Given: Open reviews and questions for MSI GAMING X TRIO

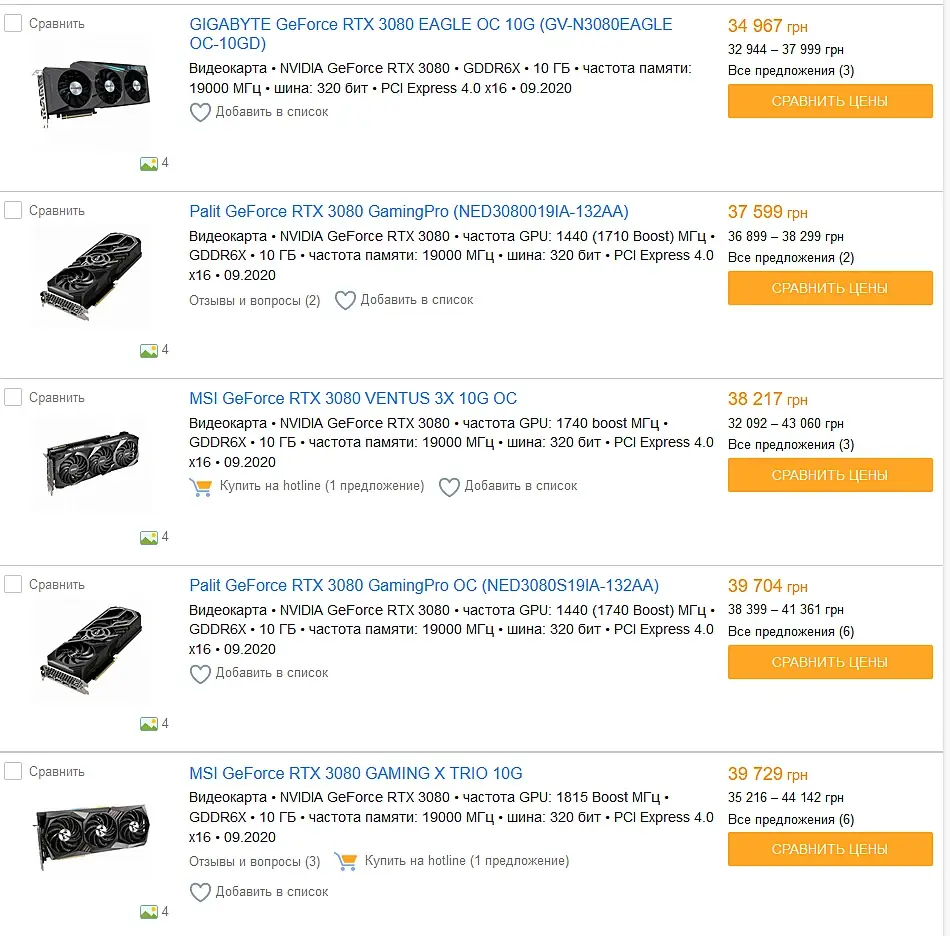Looking at the screenshot, I should point(255,862).
